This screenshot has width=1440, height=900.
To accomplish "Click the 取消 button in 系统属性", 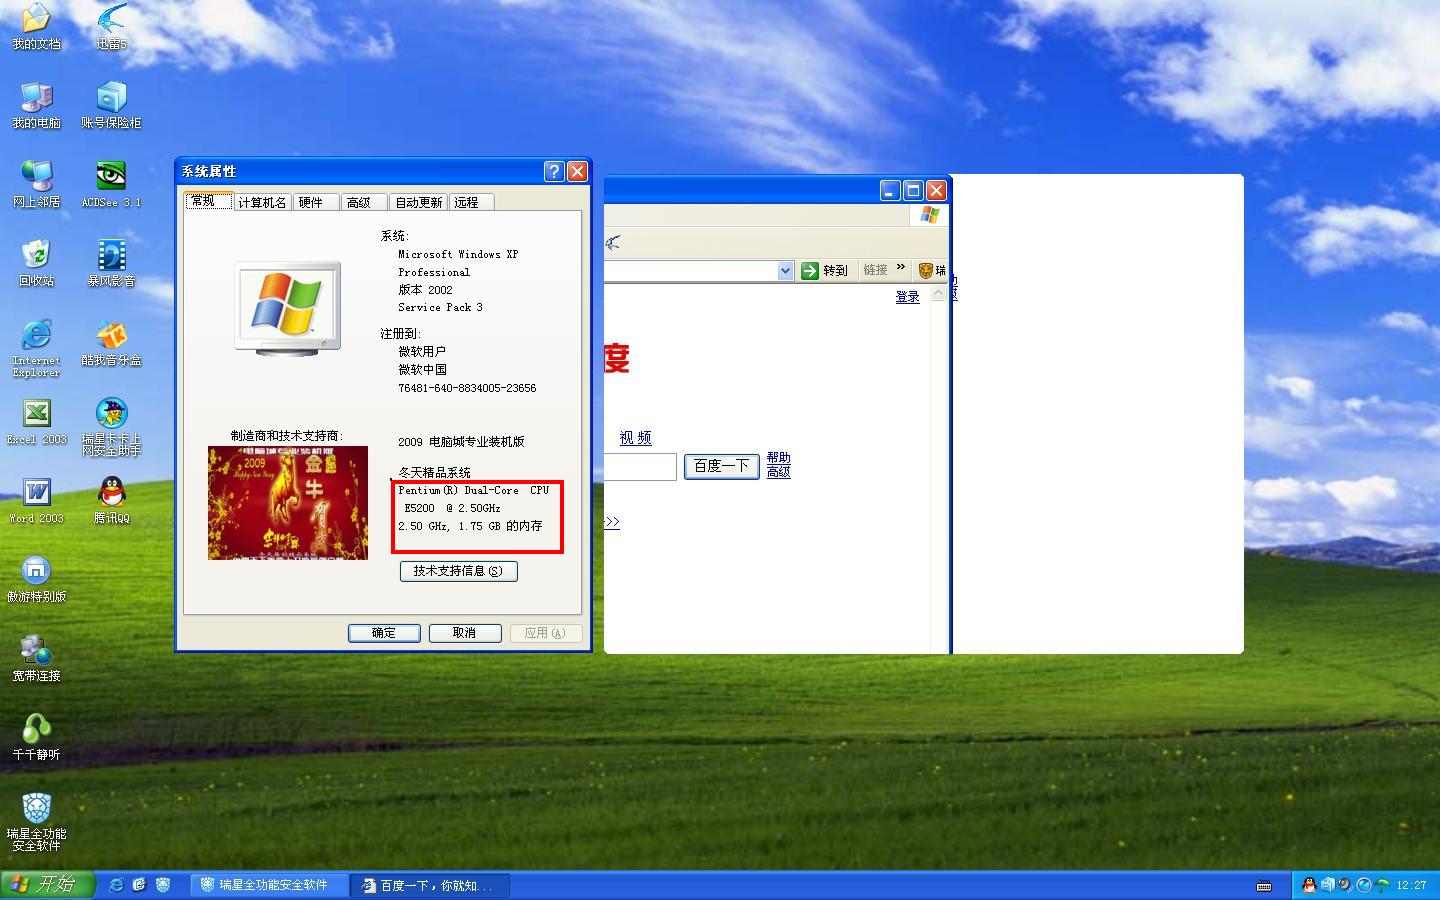I will pos(465,633).
